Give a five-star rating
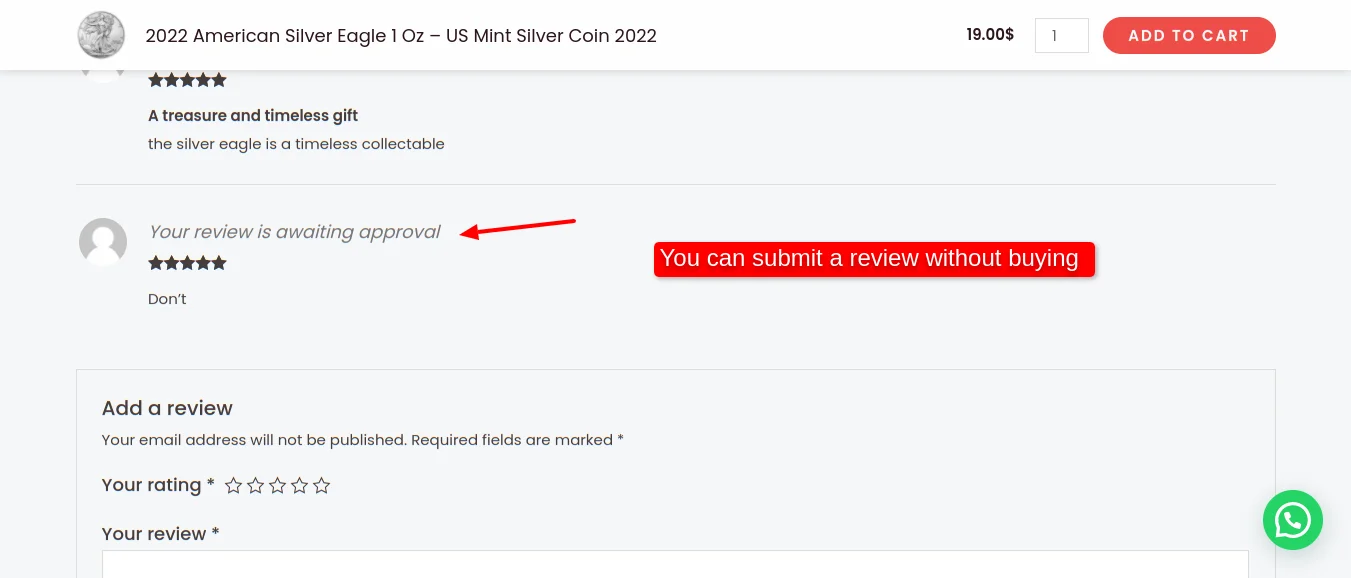 [x=321, y=485]
